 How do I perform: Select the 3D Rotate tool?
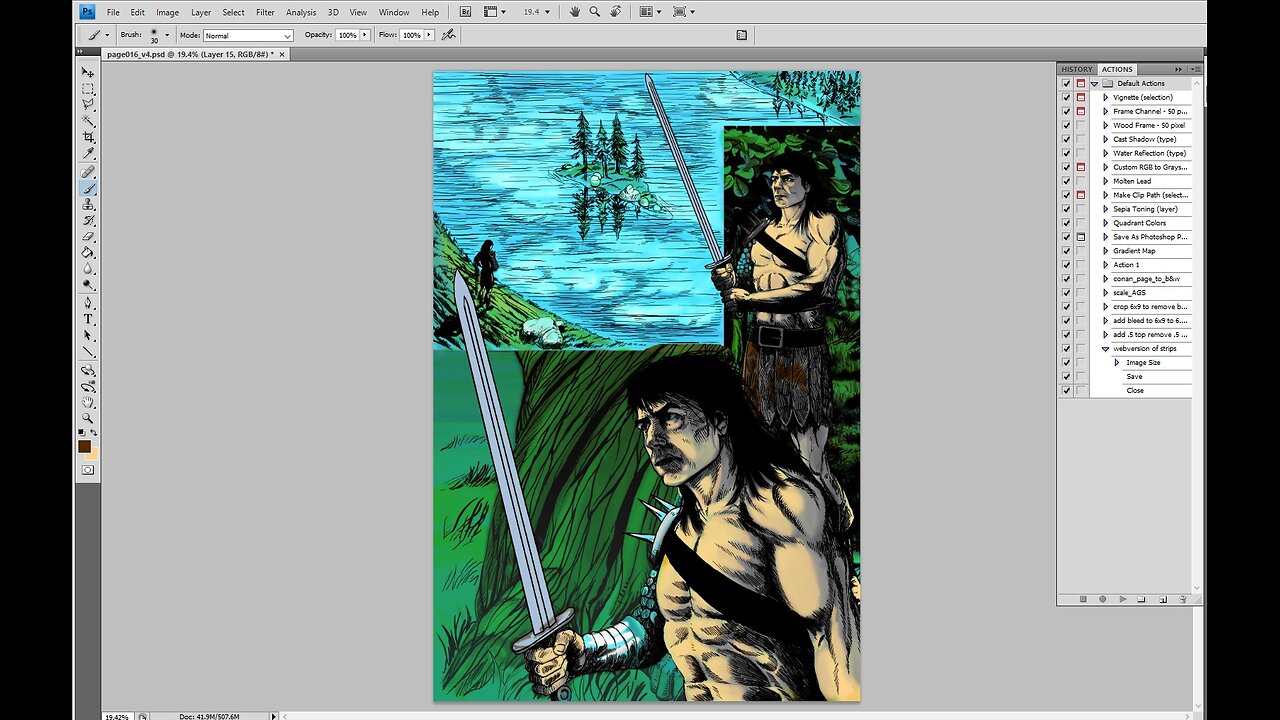88,370
